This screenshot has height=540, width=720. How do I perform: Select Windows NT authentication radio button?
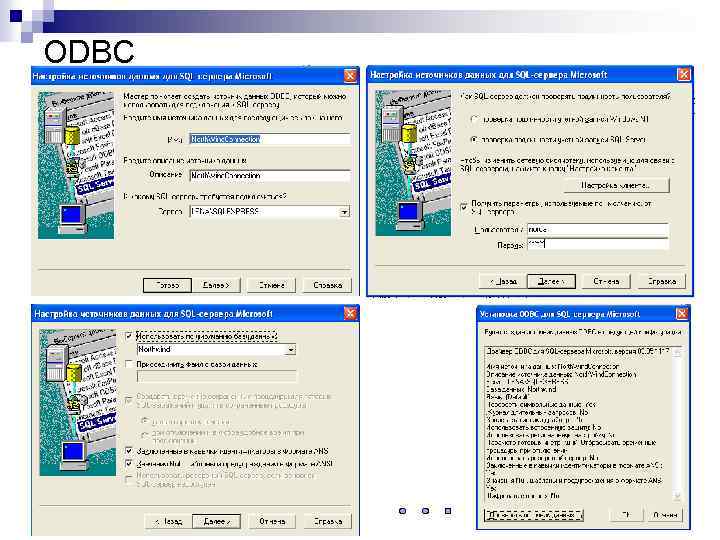(x=474, y=119)
